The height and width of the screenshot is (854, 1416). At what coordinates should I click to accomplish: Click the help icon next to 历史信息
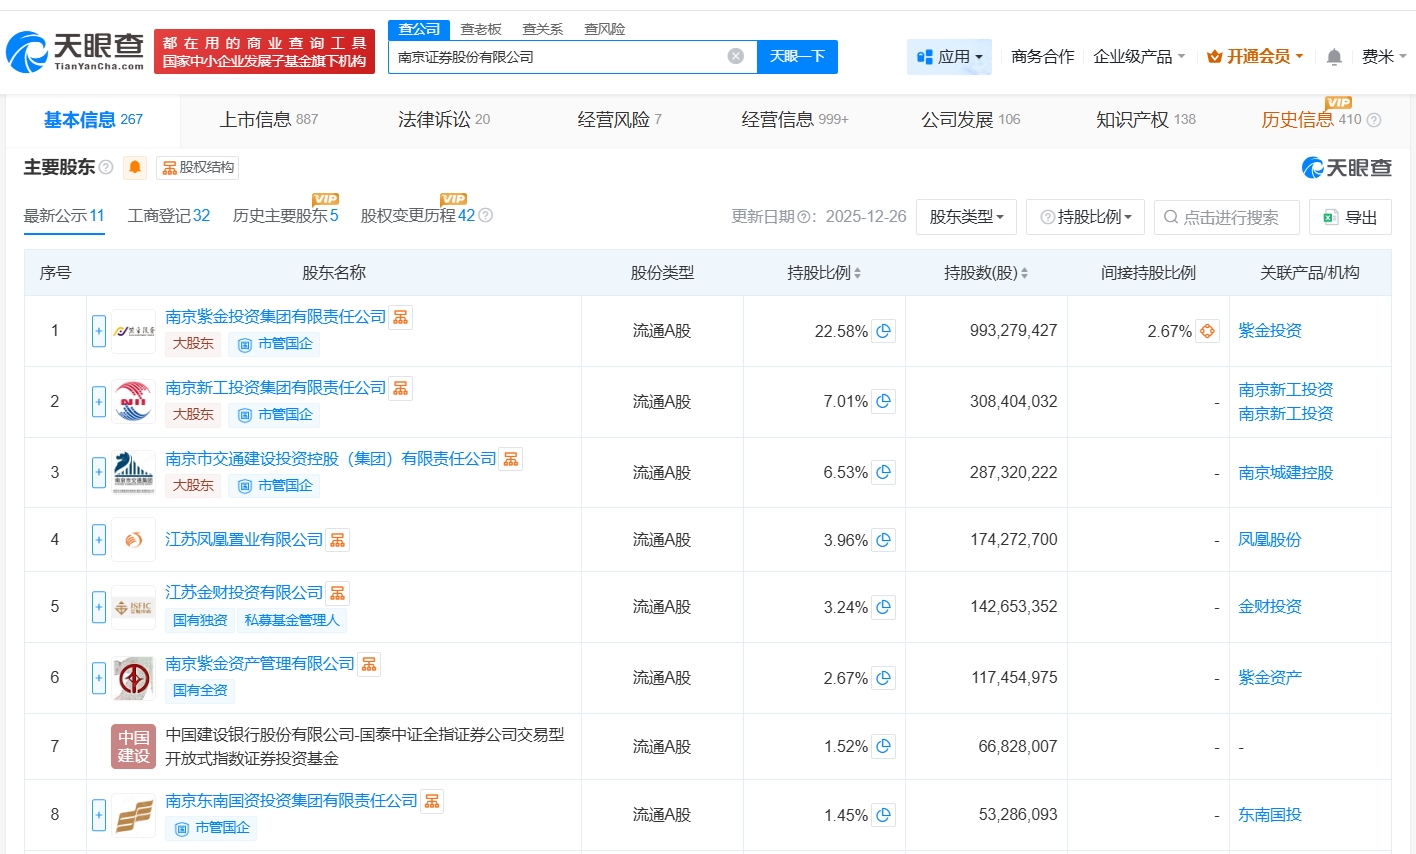point(1374,120)
